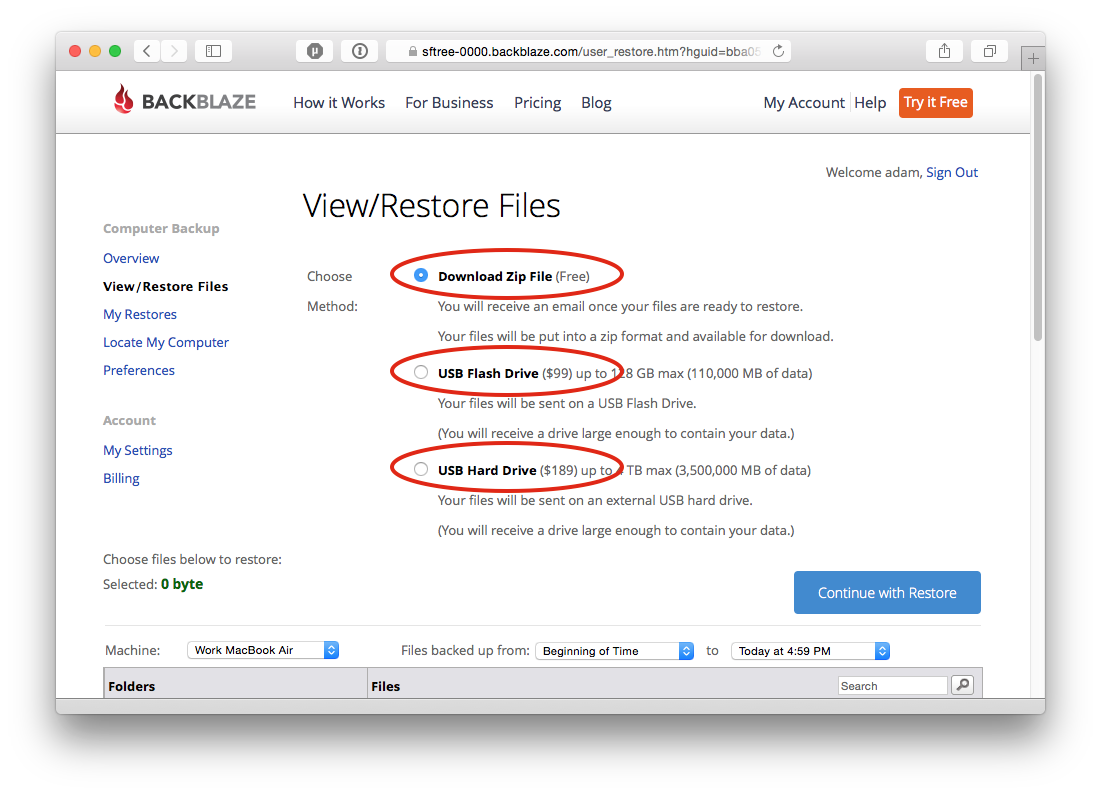Open My Restores in sidebar
Image resolution: width=1101 pixels, height=794 pixels.
[x=140, y=315]
